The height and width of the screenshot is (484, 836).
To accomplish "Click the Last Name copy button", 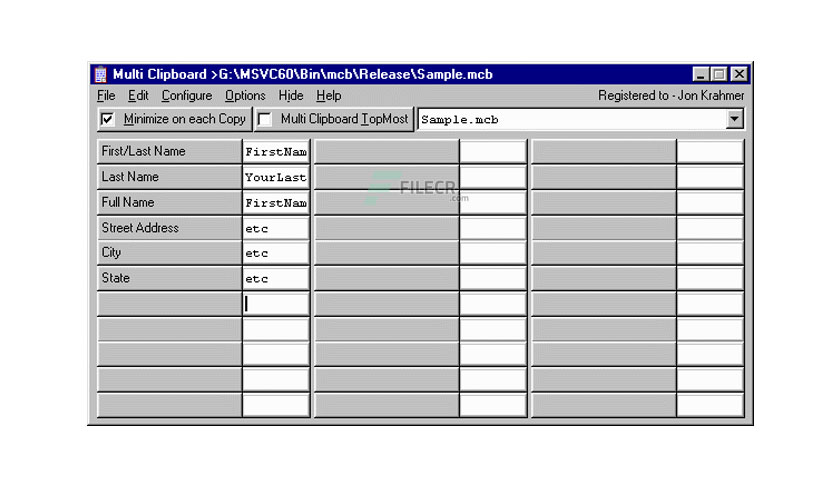I will click(170, 177).
